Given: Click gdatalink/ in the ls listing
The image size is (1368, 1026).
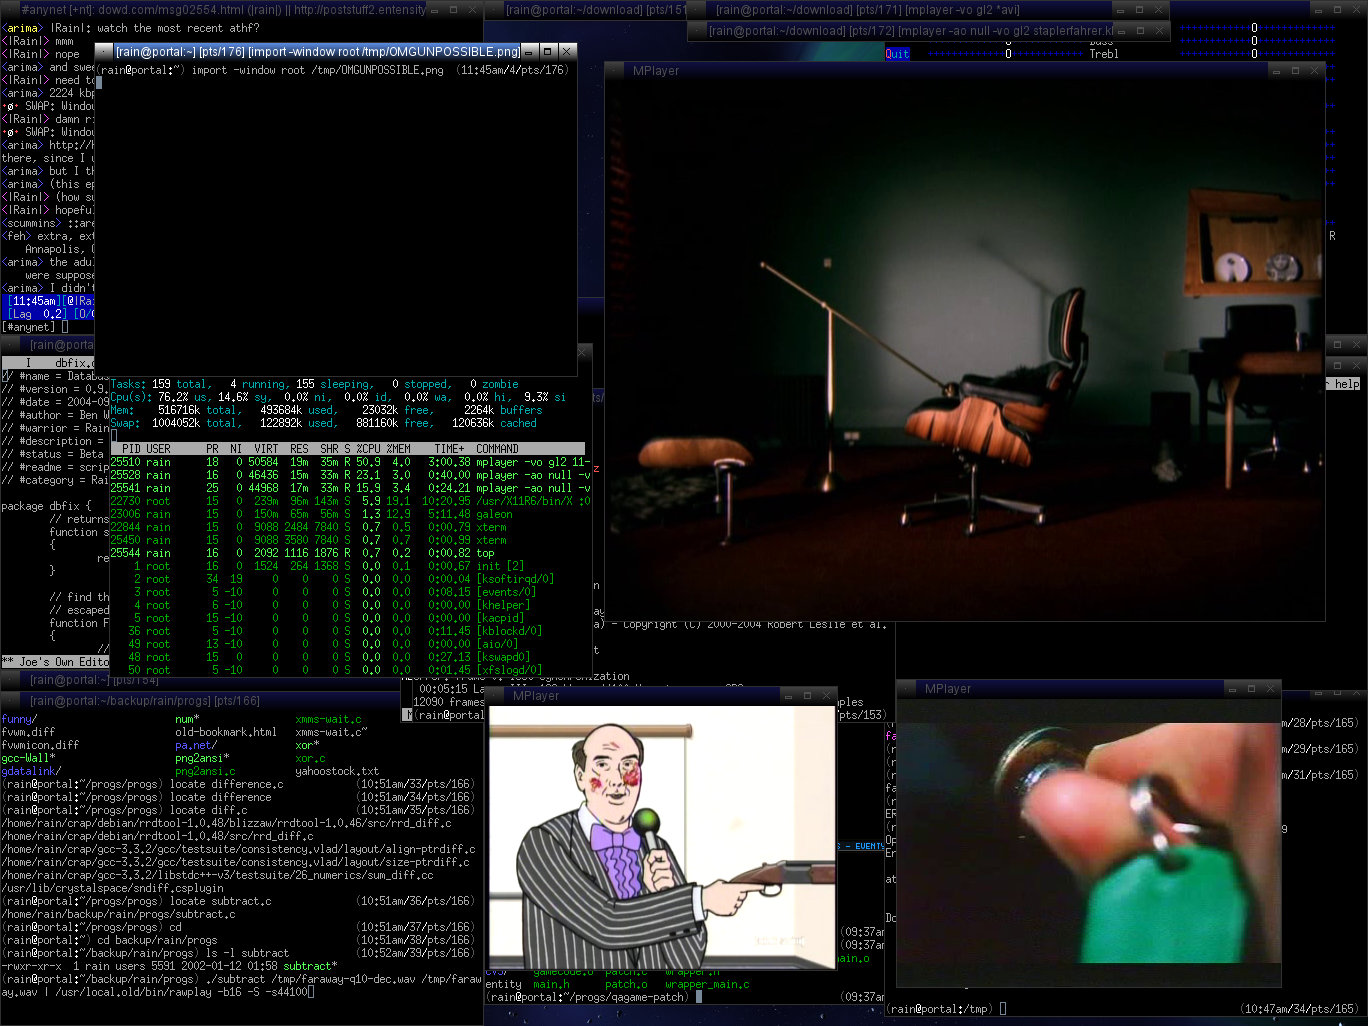Looking at the screenshot, I should coord(32,771).
